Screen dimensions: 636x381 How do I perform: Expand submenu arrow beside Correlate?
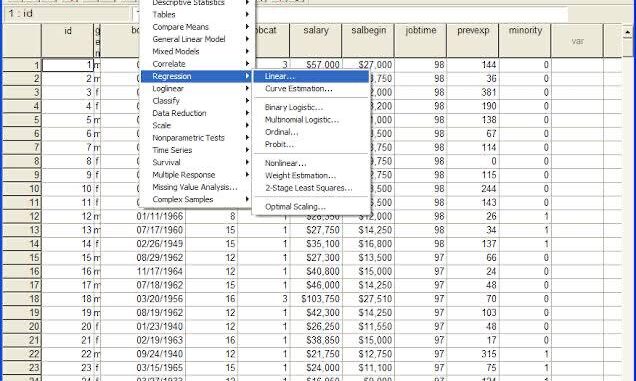[247, 64]
